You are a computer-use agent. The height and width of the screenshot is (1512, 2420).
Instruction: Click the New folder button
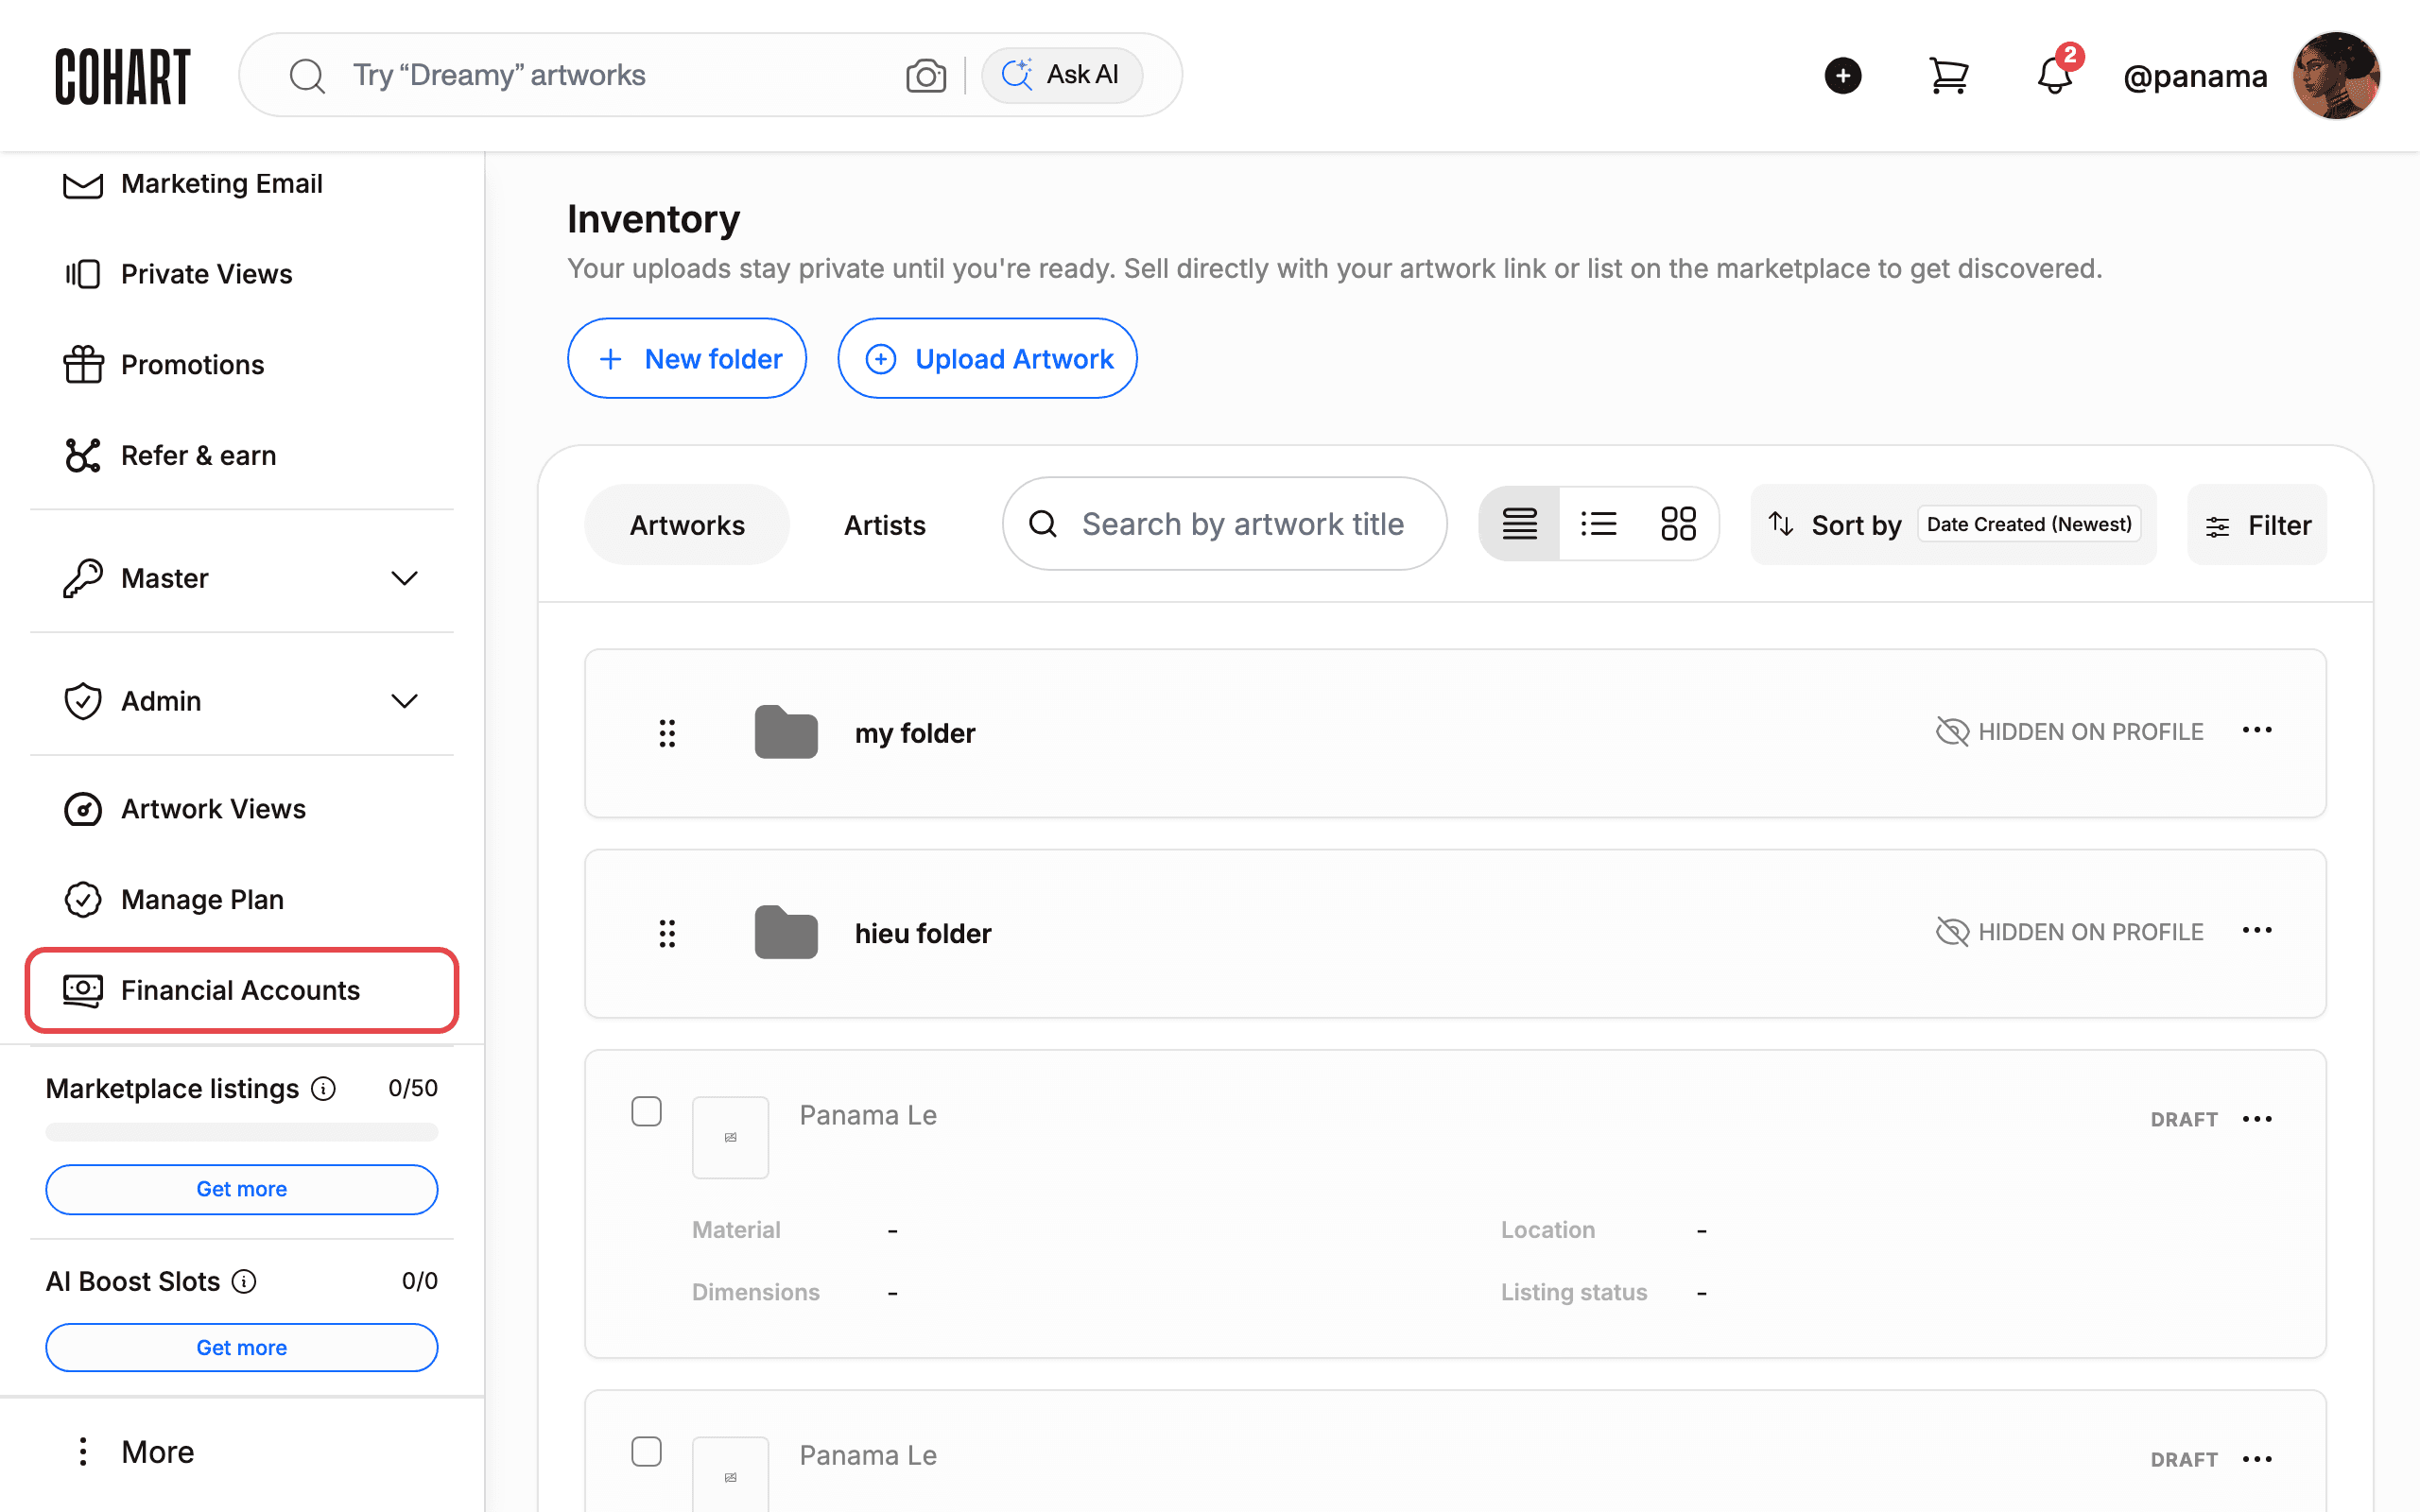coord(687,359)
